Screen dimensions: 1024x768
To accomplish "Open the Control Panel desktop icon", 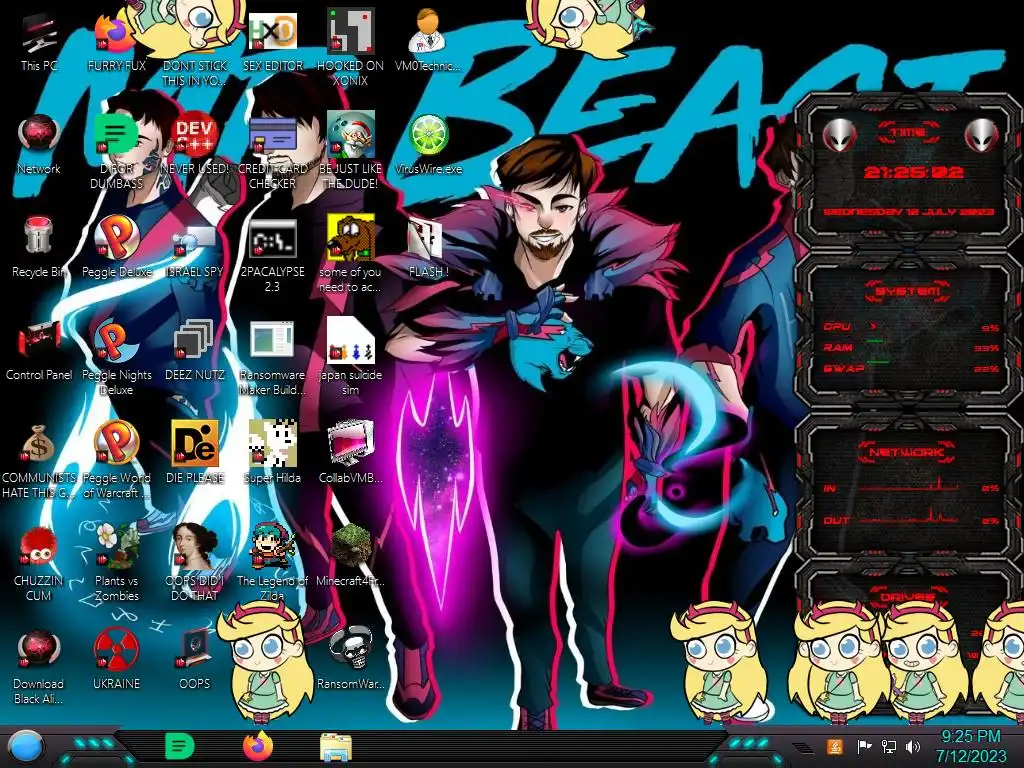I will tap(39, 351).
